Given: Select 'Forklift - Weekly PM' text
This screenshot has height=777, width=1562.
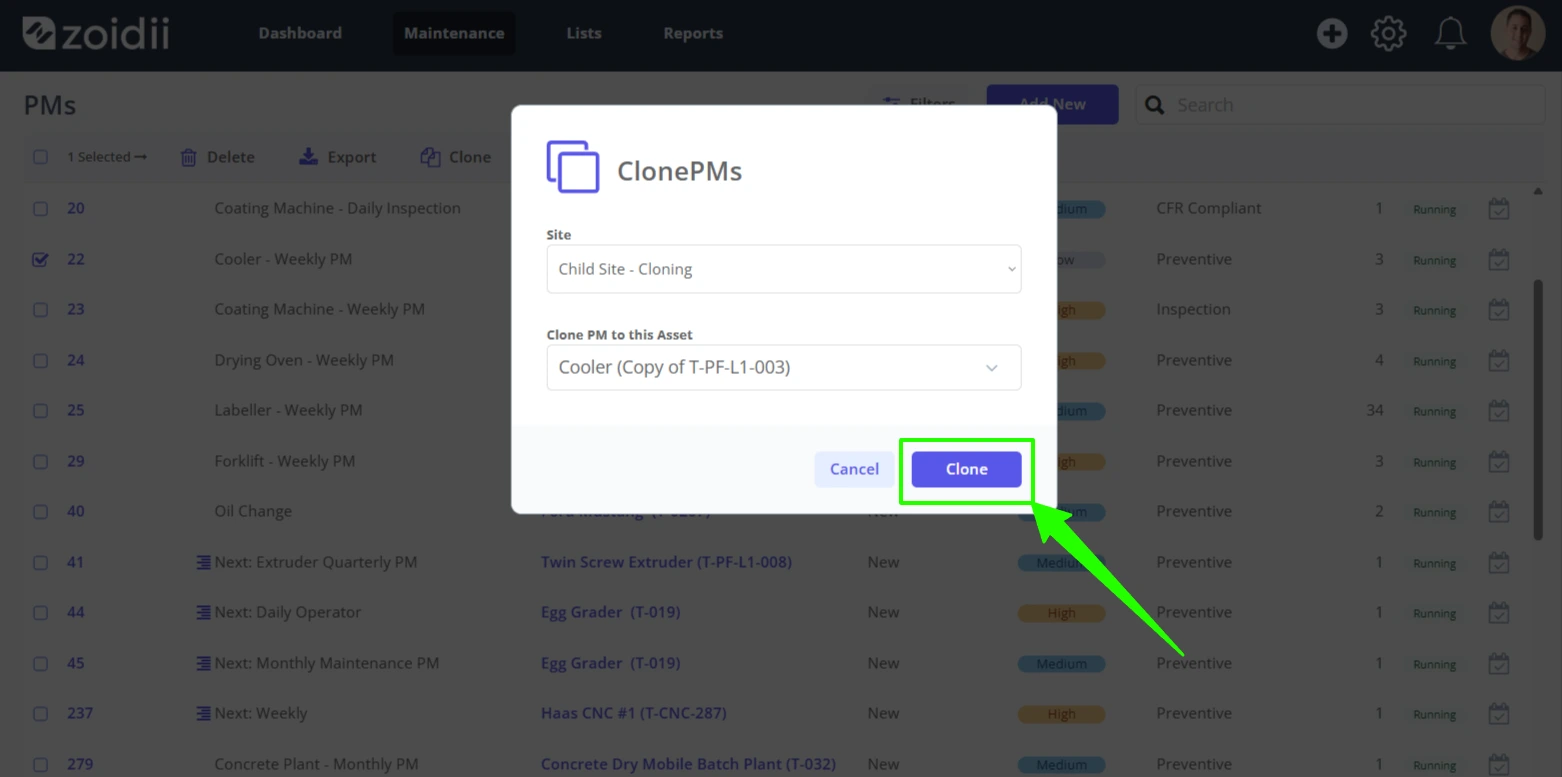Looking at the screenshot, I should (x=285, y=461).
